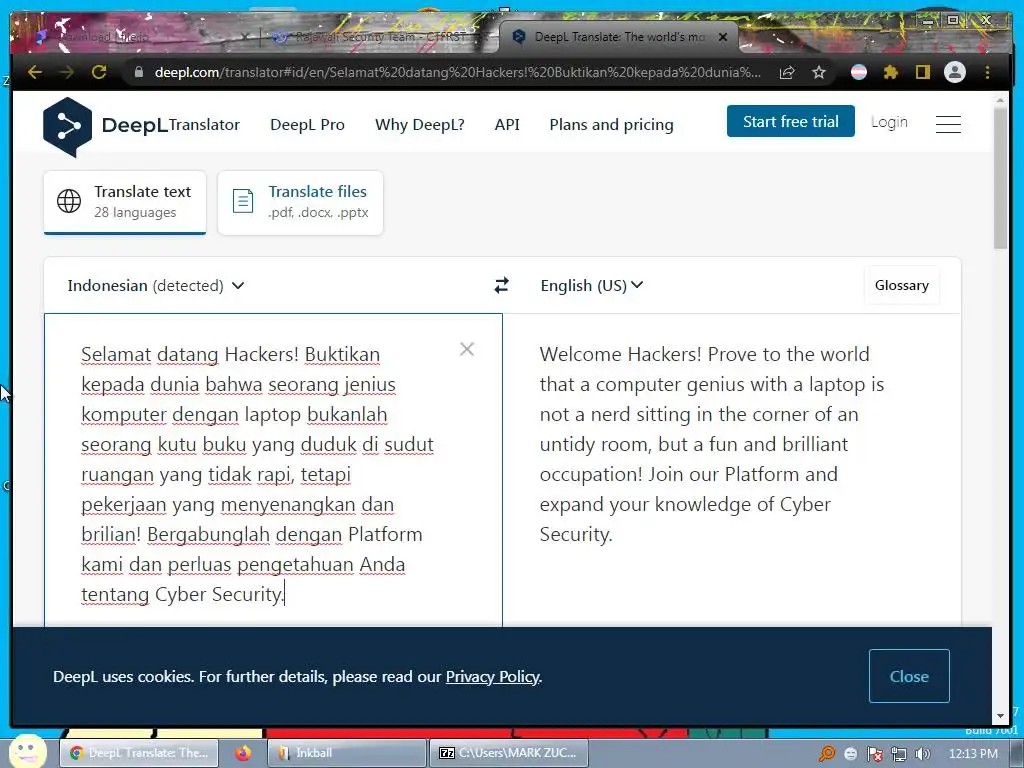Click the round striped extension icon
The width and height of the screenshot is (1024, 768).
(x=859, y=72)
